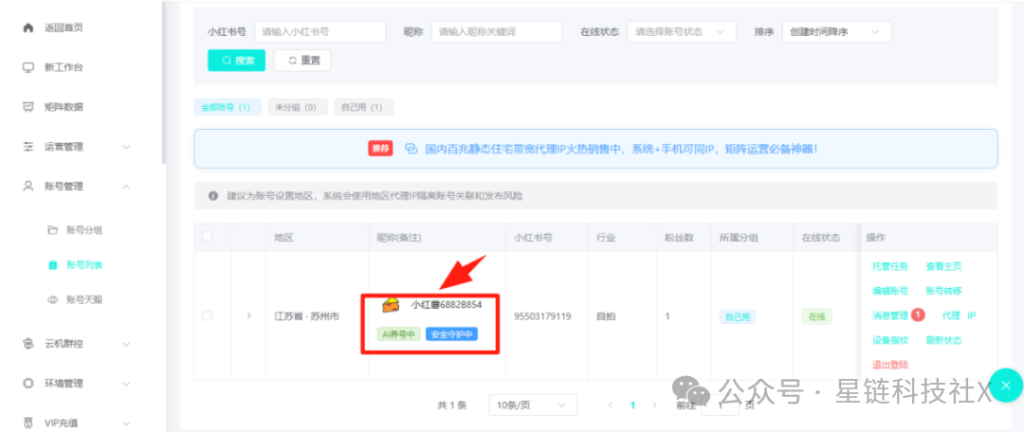Open the 10条/页 page size dropdown
Image resolution: width=1024 pixels, height=432 pixels.
(533, 405)
